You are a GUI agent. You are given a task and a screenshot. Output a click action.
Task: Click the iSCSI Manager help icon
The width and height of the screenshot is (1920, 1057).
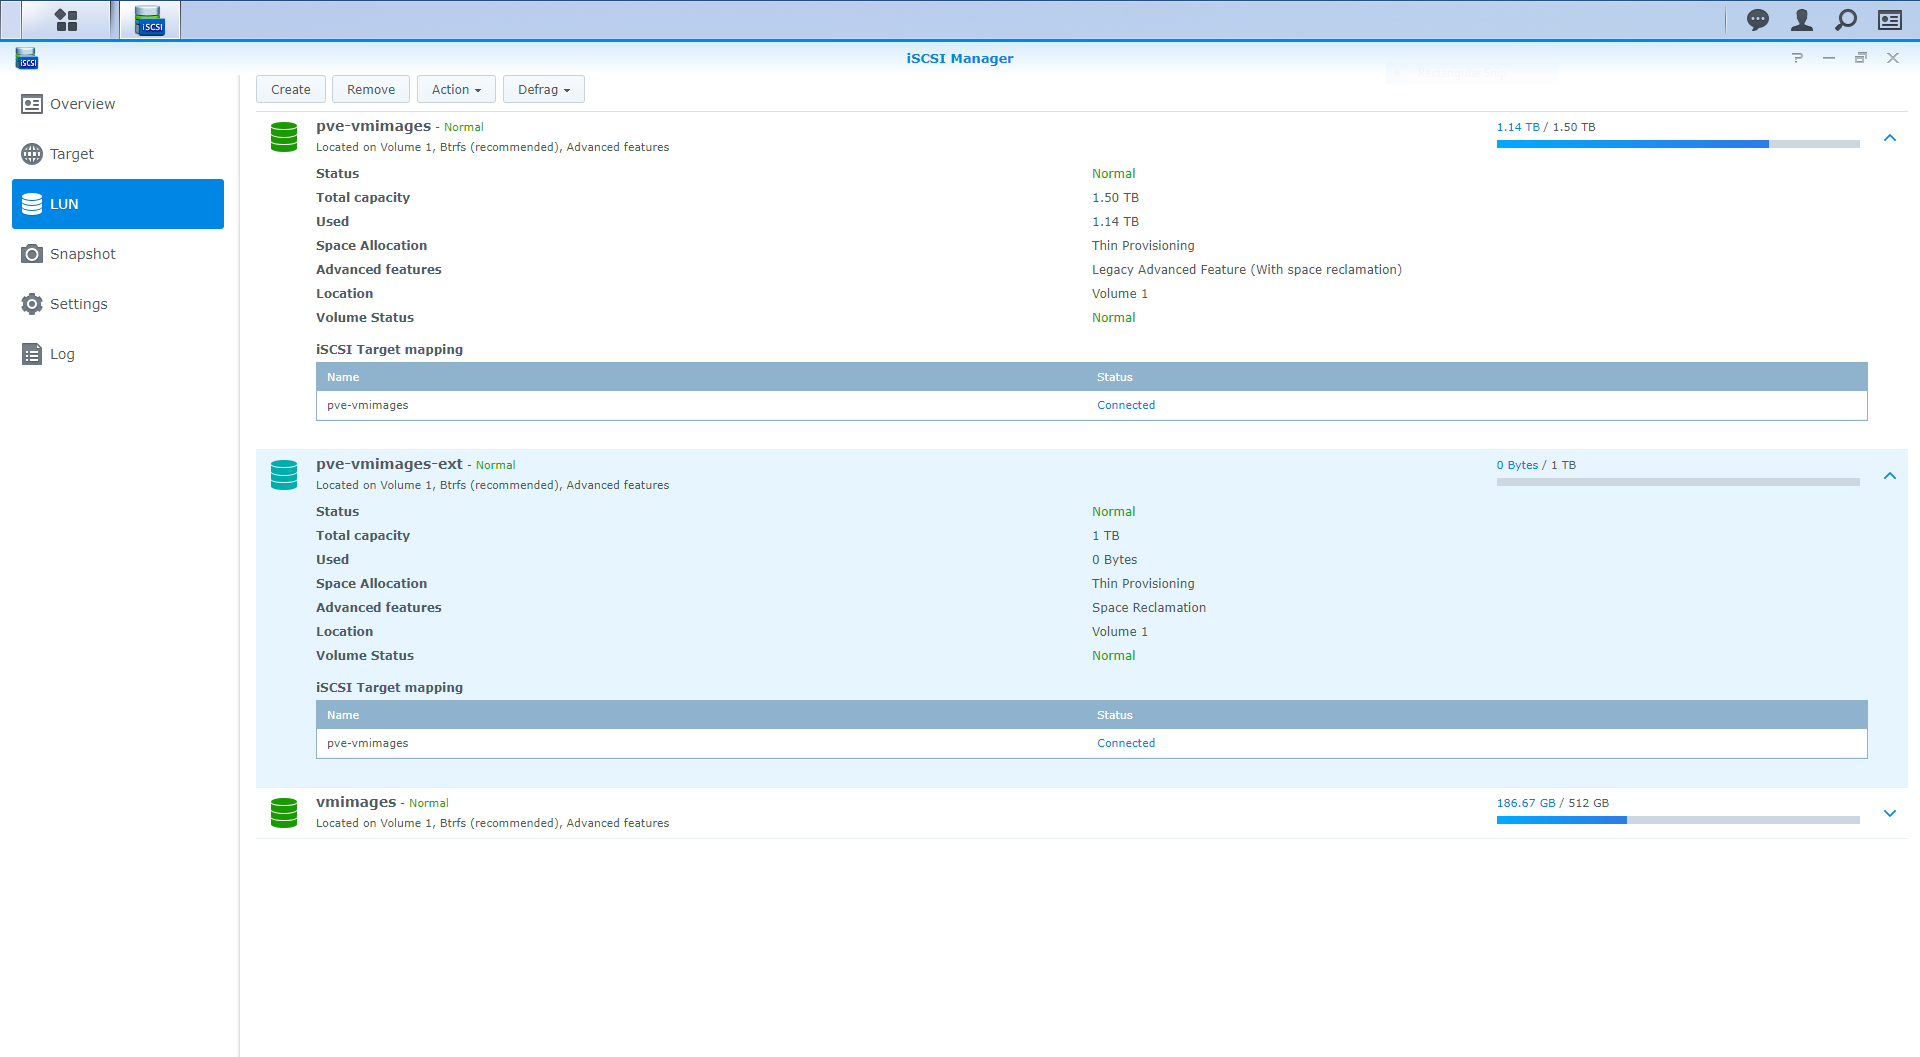pyautogui.click(x=1798, y=58)
